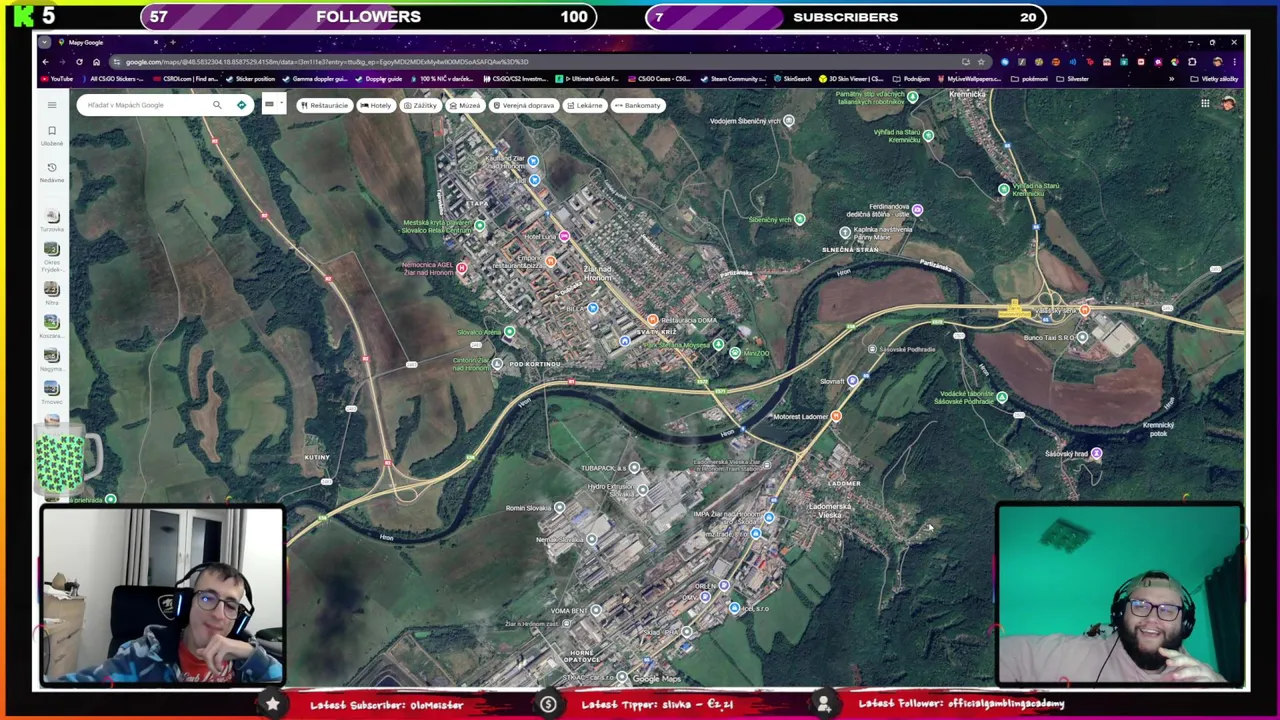
Task: Filter map by Zážitky
Action: click(420, 105)
